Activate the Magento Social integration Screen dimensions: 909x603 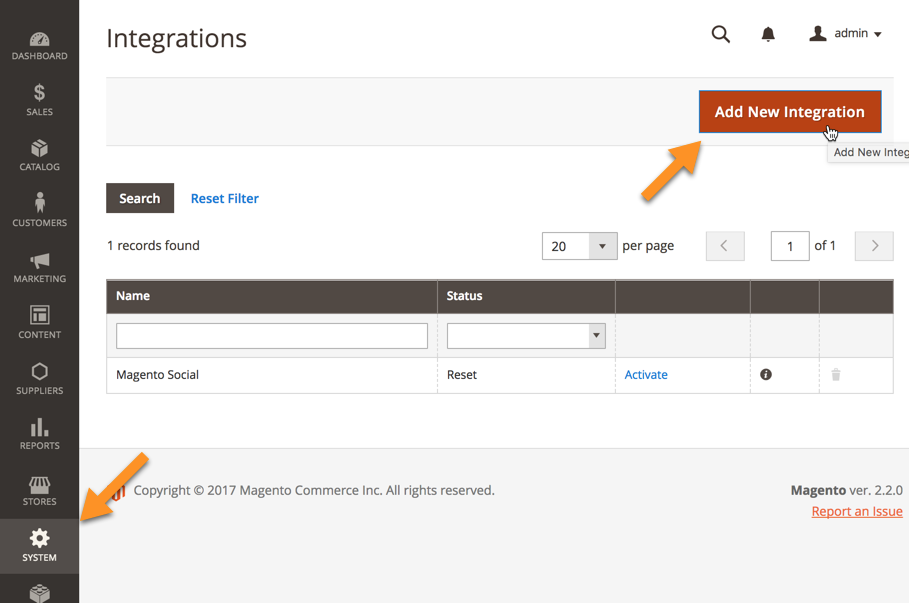(x=646, y=374)
